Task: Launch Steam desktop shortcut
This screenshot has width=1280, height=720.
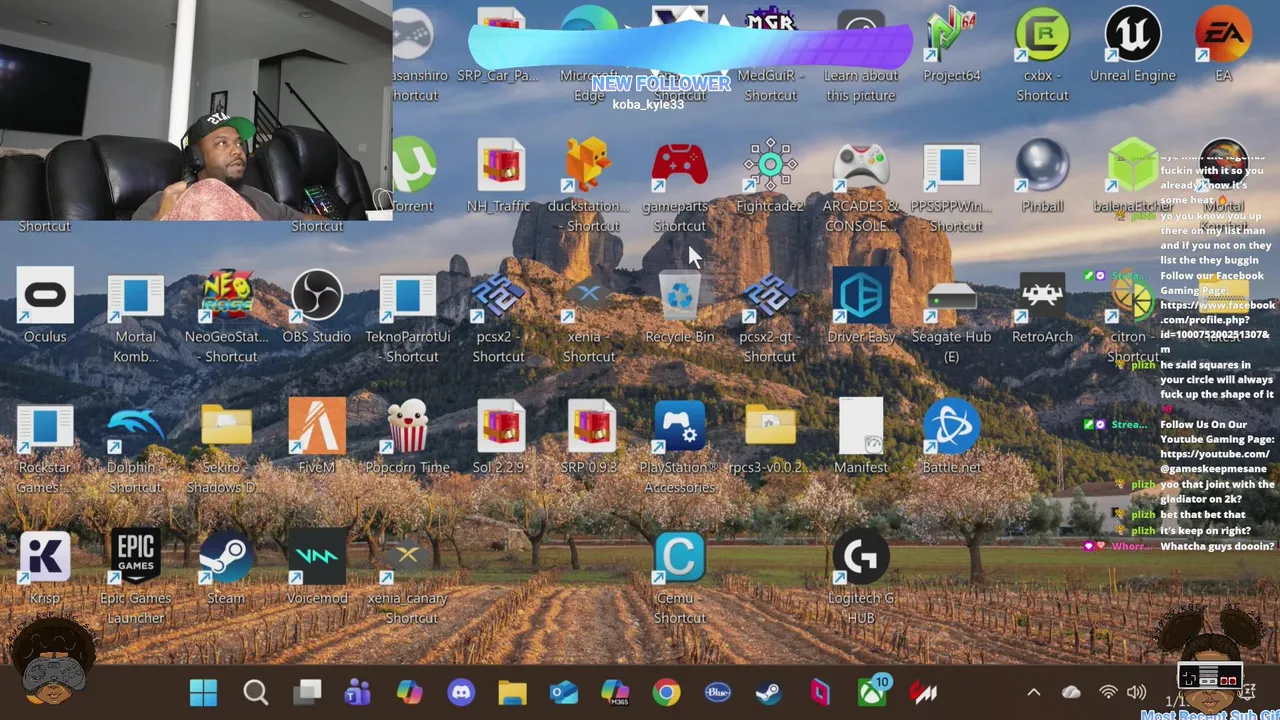Action: (x=227, y=558)
